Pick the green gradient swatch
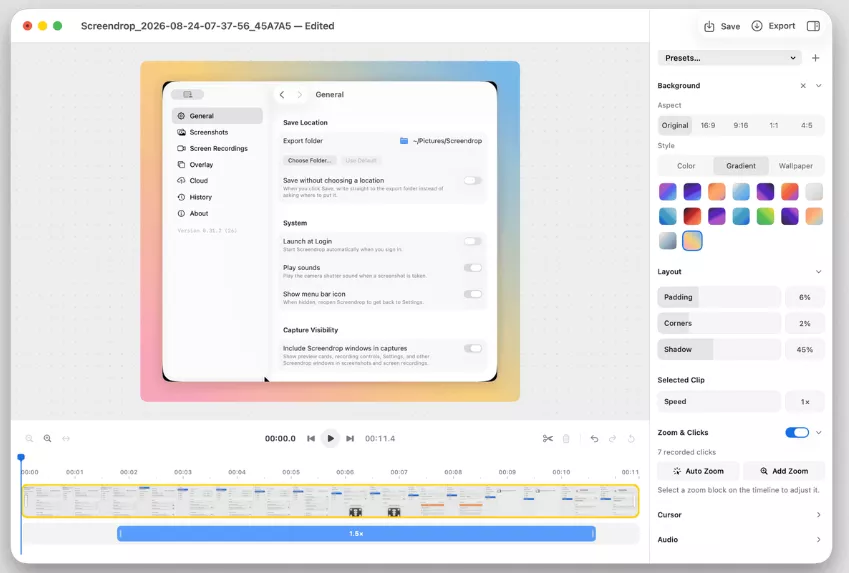 (765, 216)
